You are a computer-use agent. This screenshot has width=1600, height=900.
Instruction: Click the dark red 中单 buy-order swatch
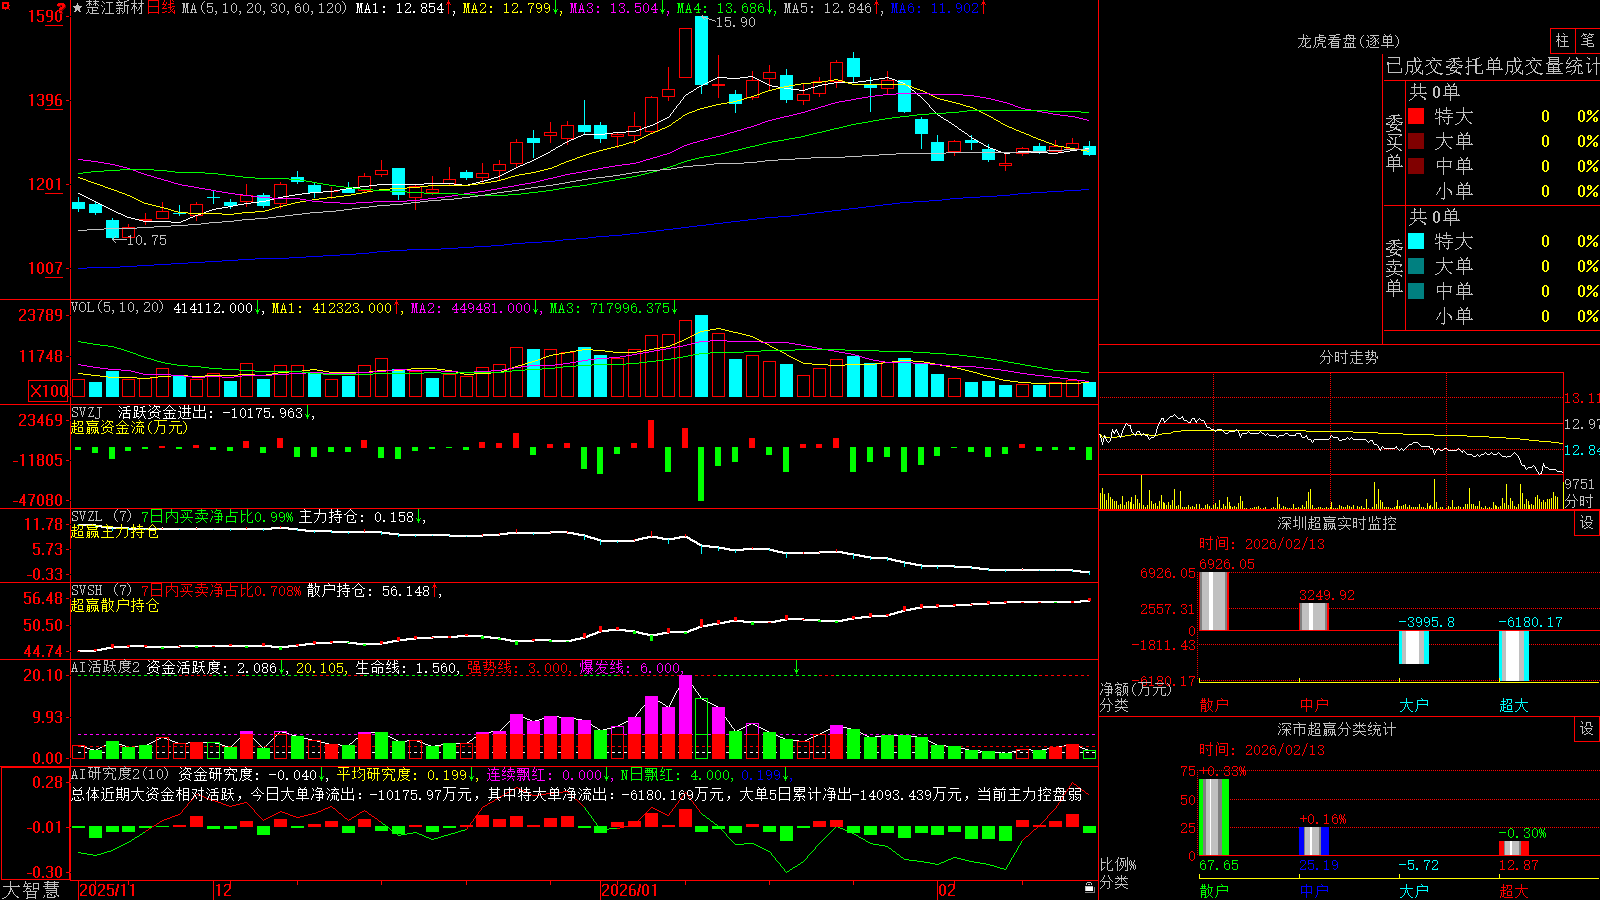[x=1416, y=166]
